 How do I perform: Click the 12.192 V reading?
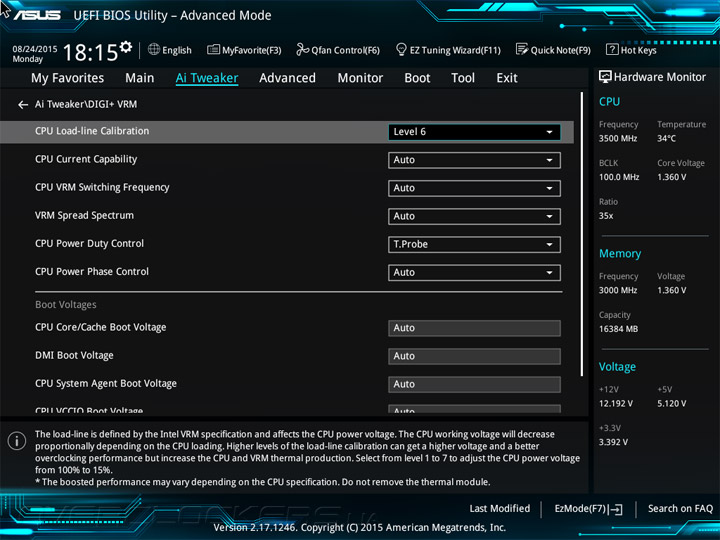pyautogui.click(x=616, y=404)
